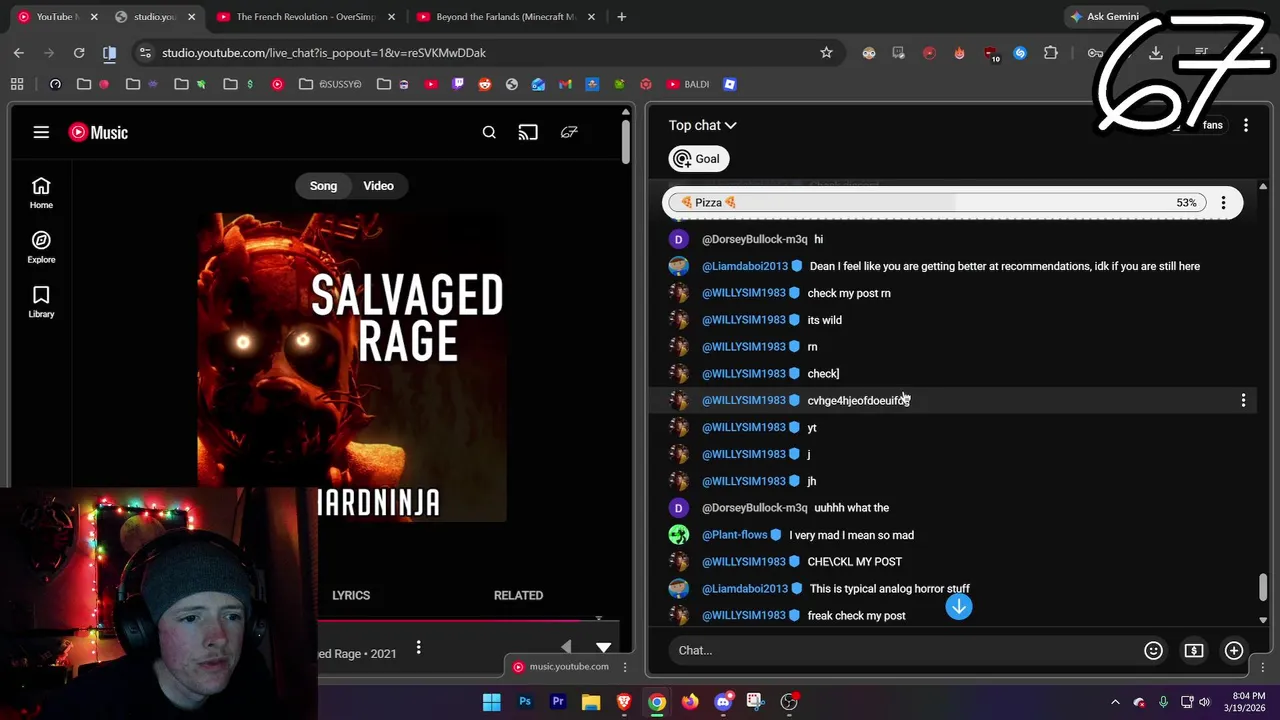
Task: Select the YouTube Music browser tab
Action: point(55,17)
